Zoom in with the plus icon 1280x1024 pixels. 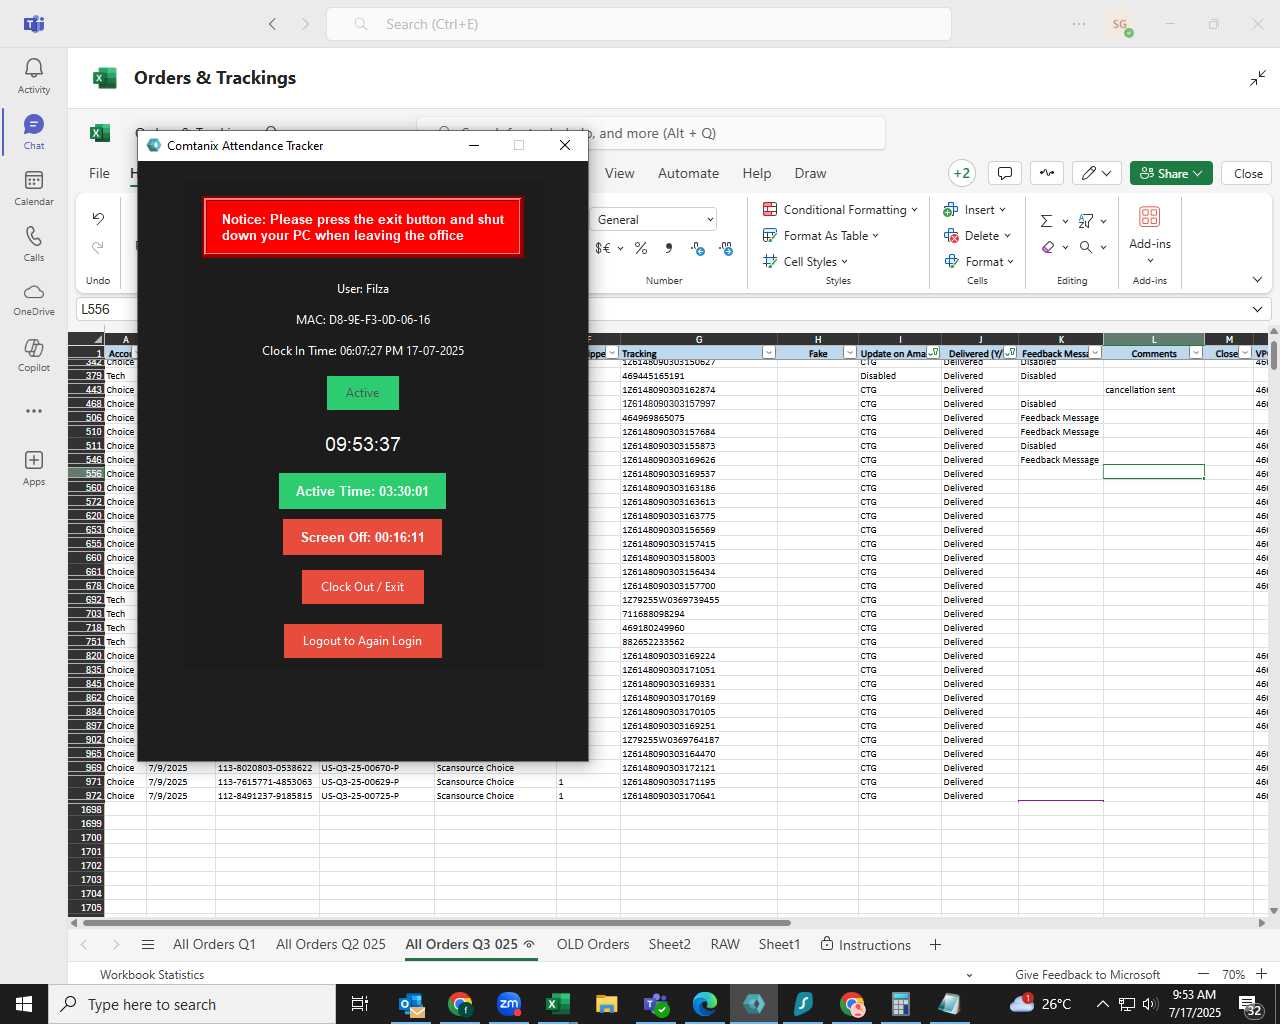tap(1261, 974)
